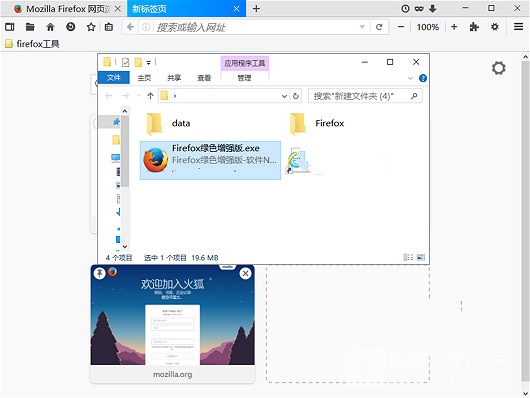Image resolution: width=530 pixels, height=398 pixels.
Task: Bookmark this page with the star icon
Action: point(91,27)
